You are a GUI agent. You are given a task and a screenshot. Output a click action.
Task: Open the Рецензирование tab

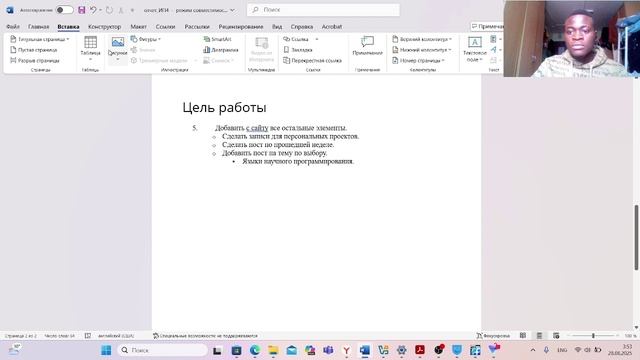tap(241, 27)
